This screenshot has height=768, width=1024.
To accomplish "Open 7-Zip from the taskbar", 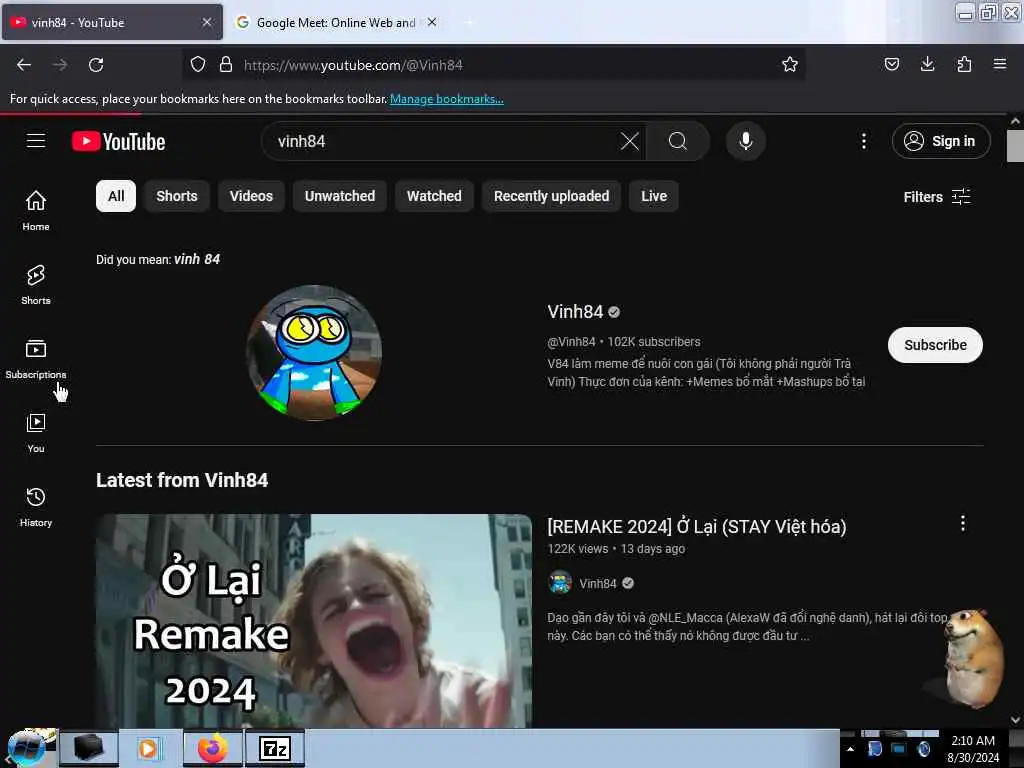I will [x=275, y=748].
